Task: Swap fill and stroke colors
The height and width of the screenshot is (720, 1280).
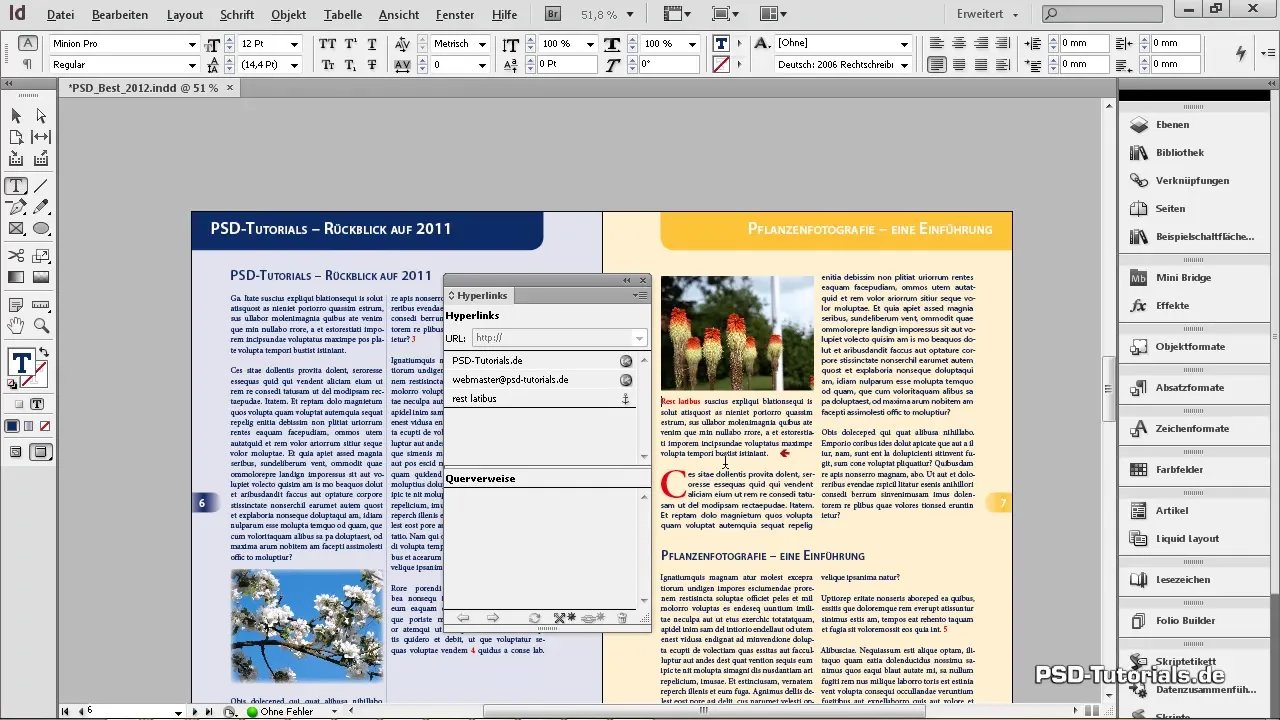Action: (x=43, y=354)
